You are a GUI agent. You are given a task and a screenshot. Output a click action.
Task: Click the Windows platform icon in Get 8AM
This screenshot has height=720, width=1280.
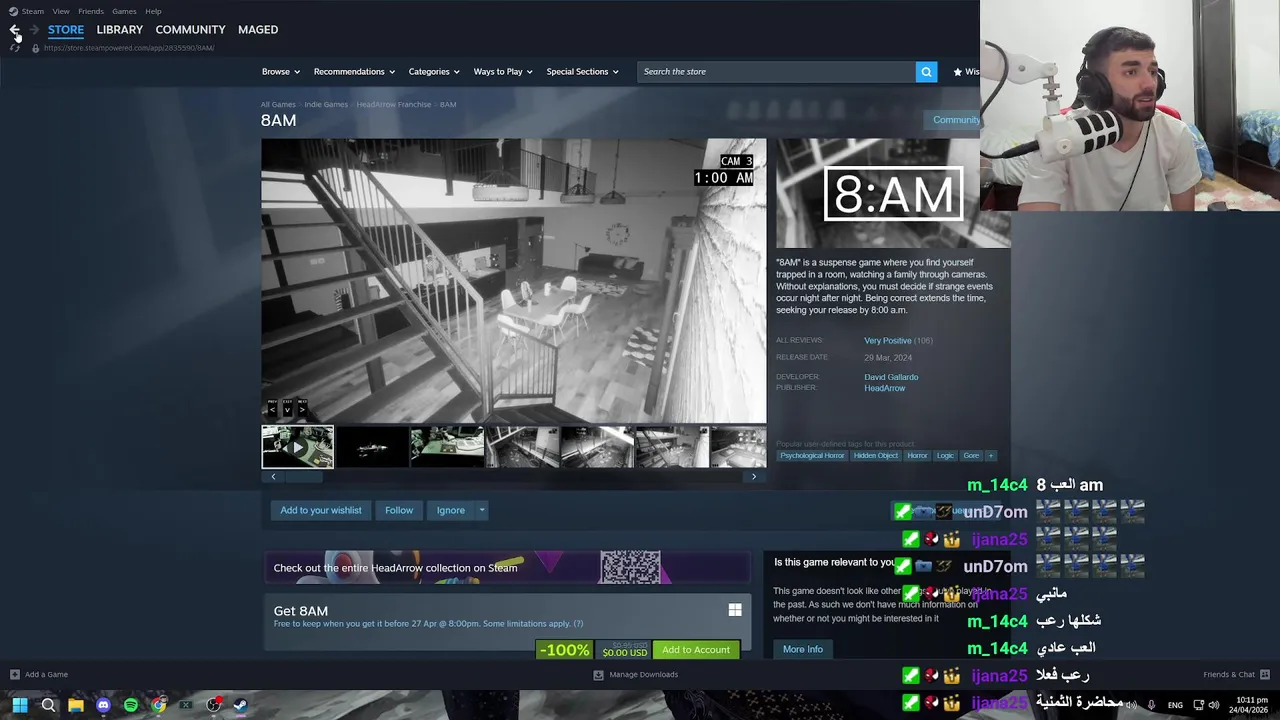pyautogui.click(x=735, y=610)
